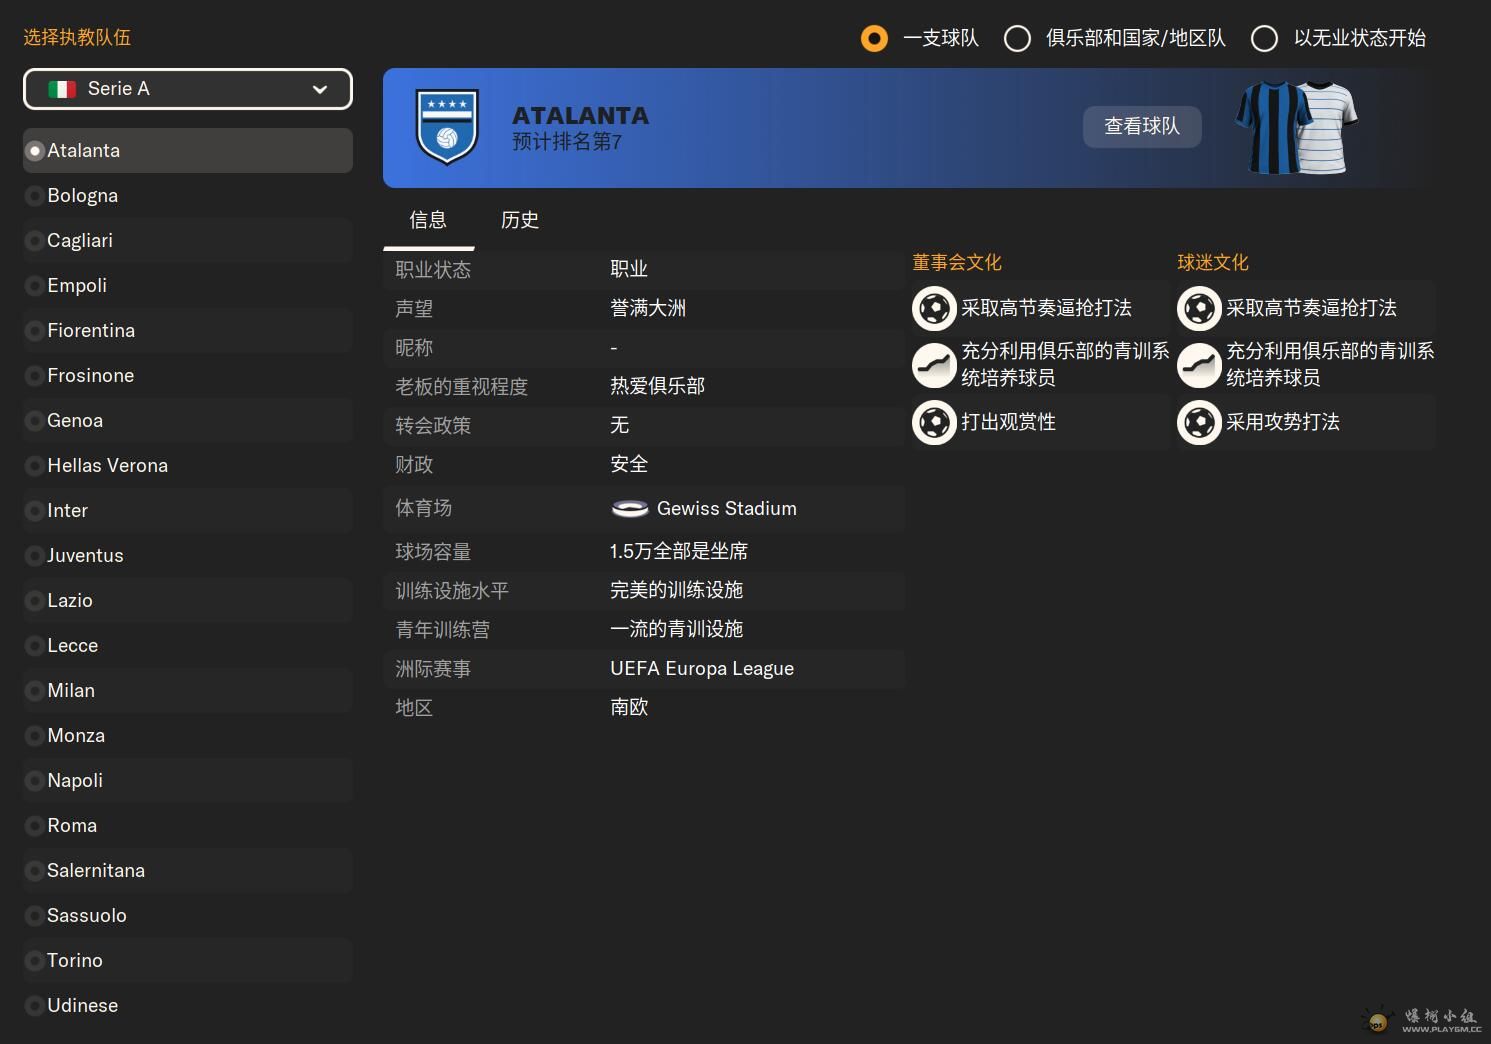
Task: Click the Italian flag in league dropdown
Action: click(x=62, y=89)
